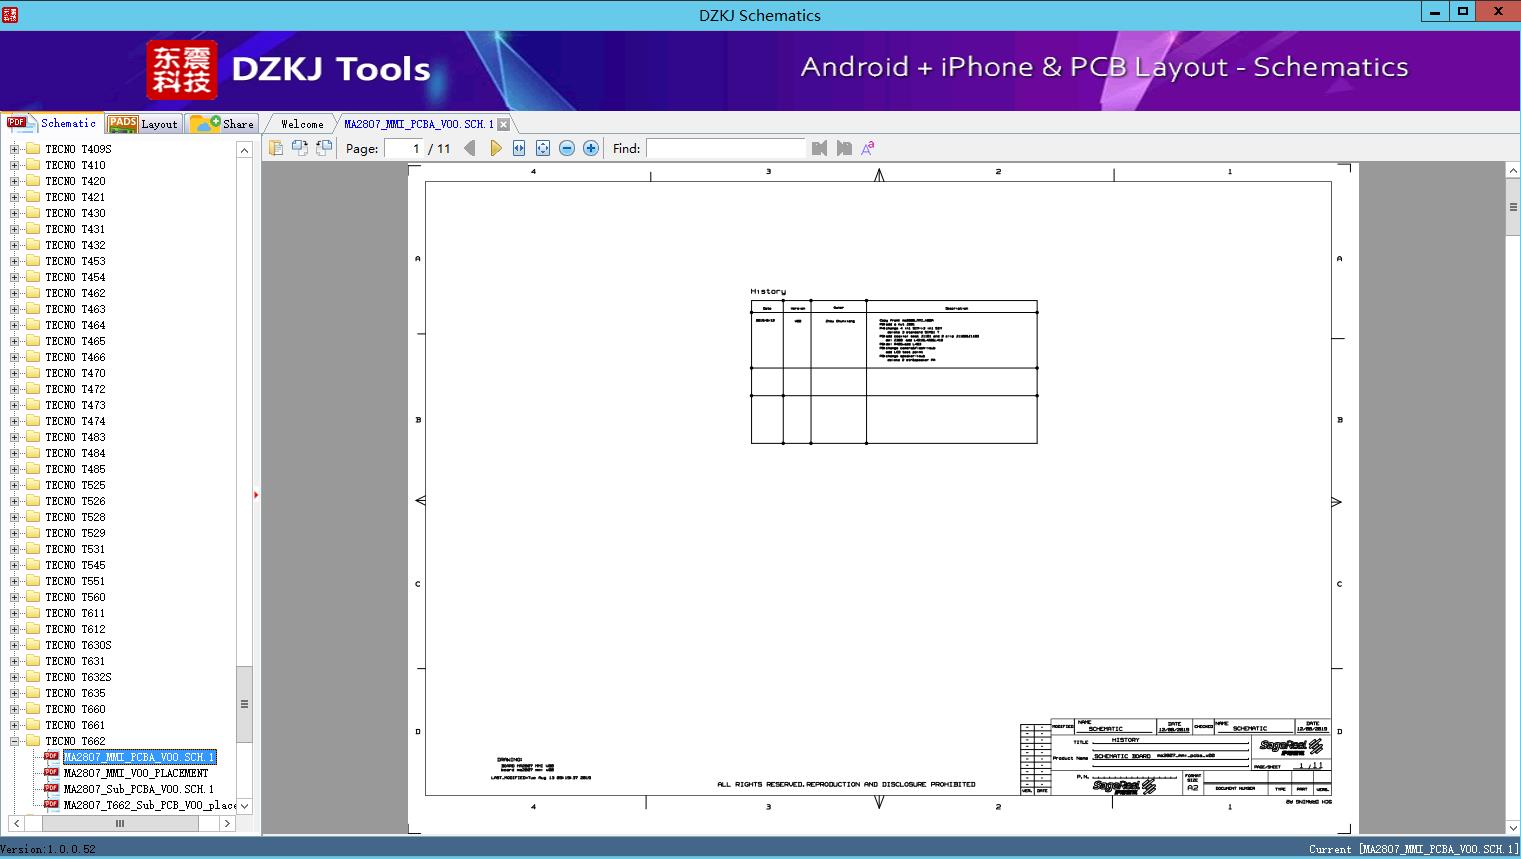Select TECNO T611 in the tree
1521x859 pixels.
pos(75,613)
